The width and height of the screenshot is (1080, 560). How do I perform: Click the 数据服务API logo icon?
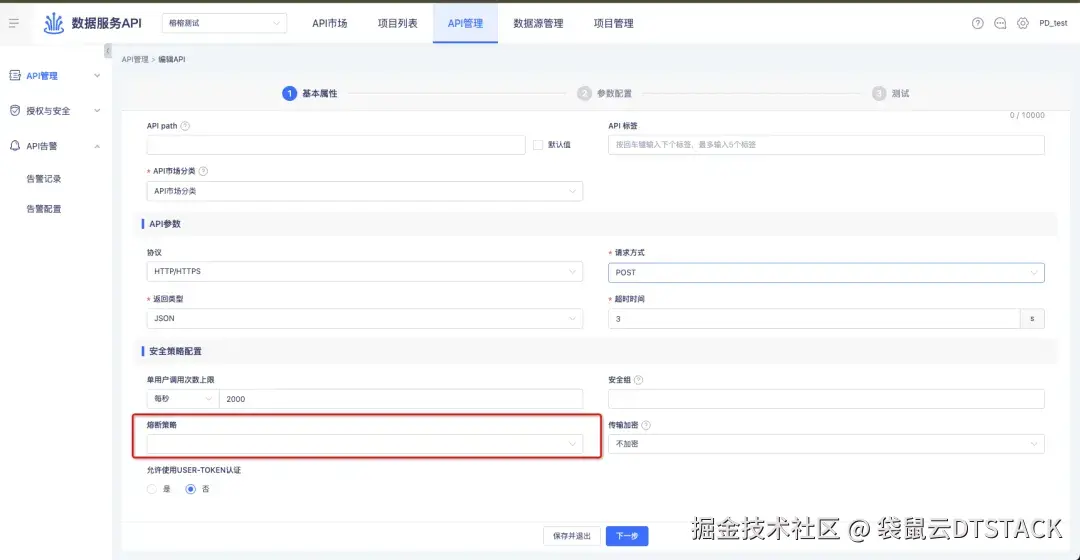54,23
